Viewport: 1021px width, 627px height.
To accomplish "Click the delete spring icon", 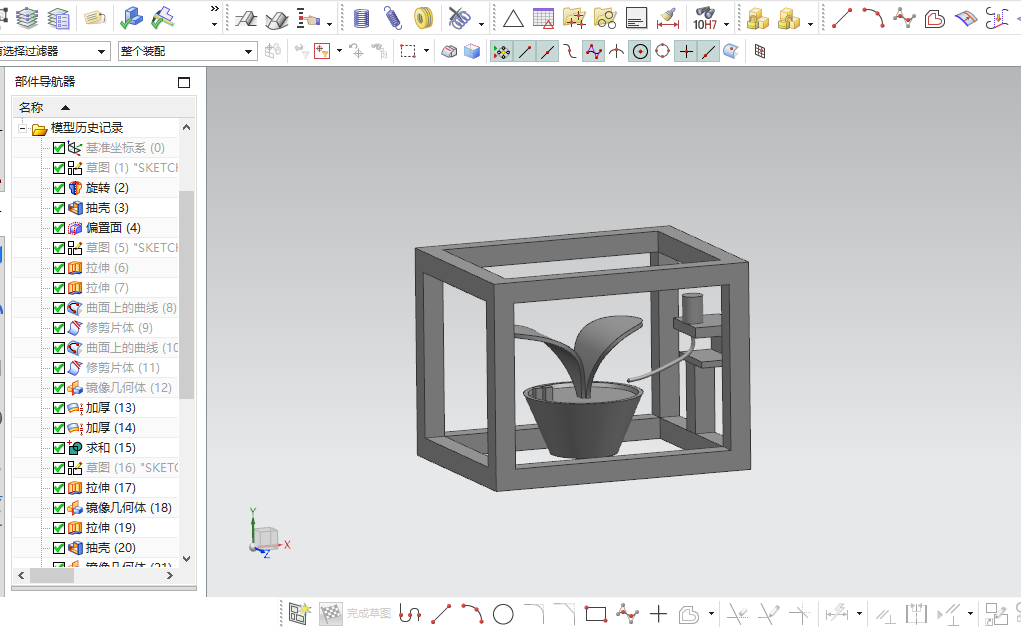I will tap(460, 18).
